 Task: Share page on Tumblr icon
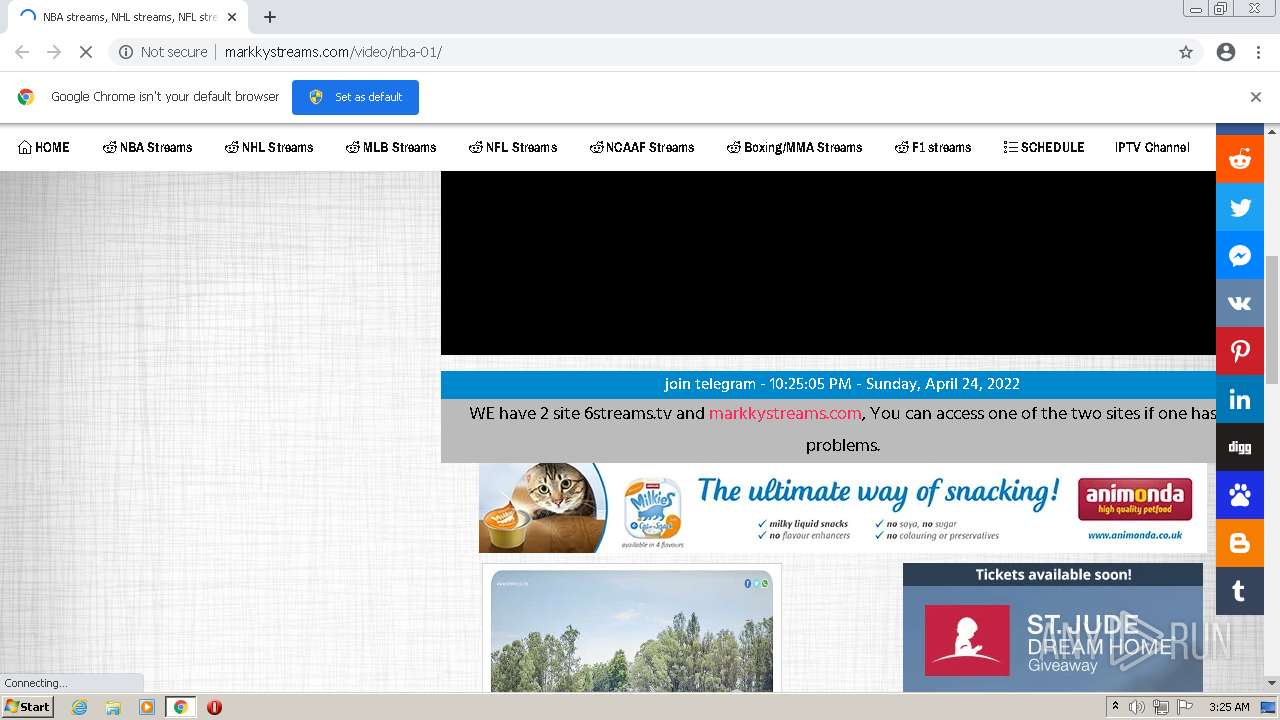(x=1240, y=591)
